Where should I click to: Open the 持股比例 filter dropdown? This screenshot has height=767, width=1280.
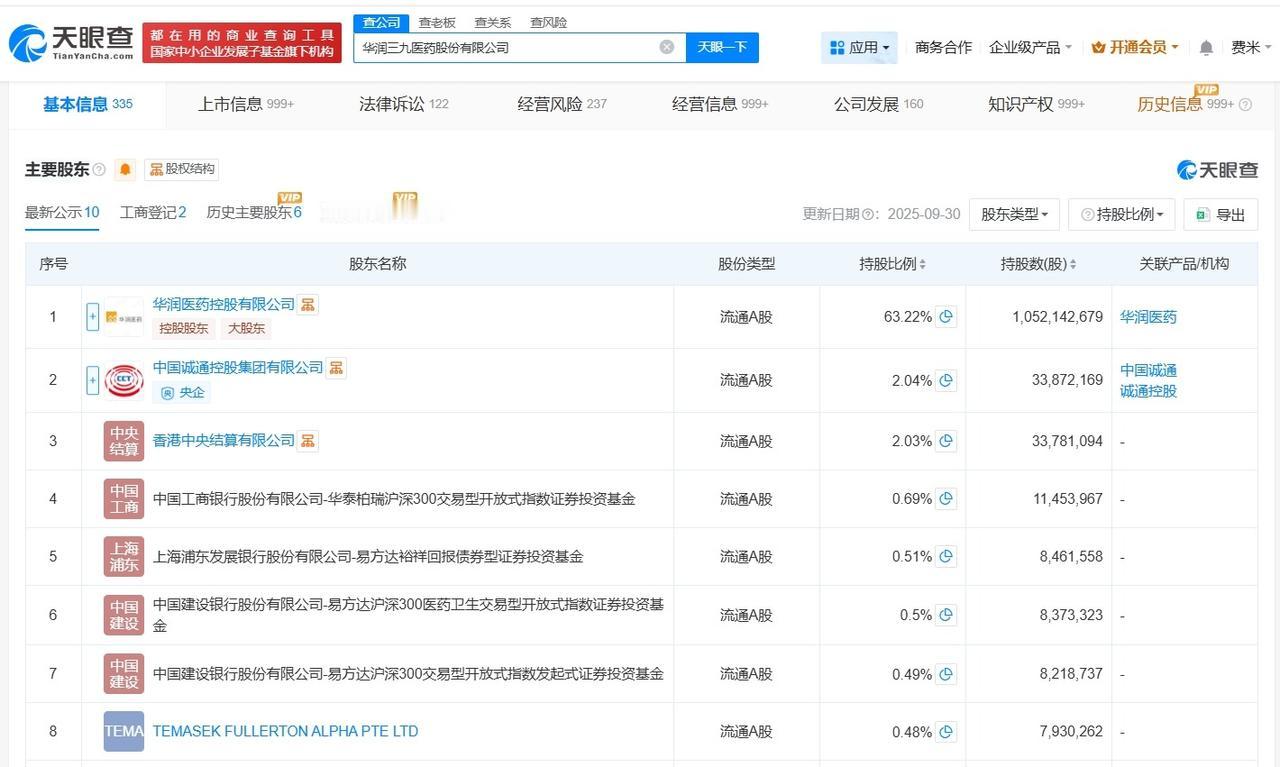pos(1122,214)
